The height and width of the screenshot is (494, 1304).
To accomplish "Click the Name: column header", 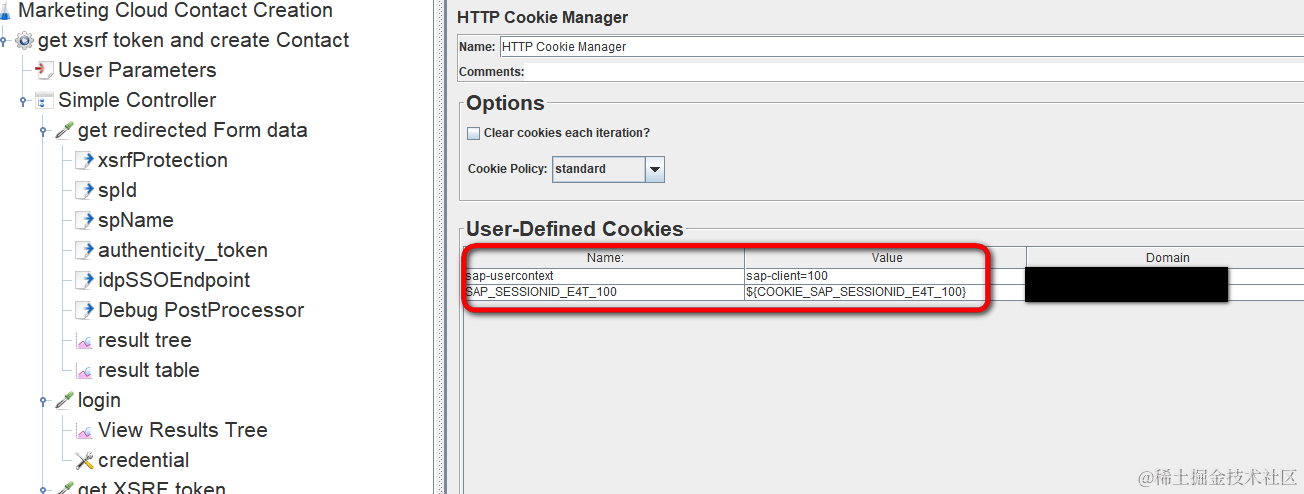I will pyautogui.click(x=604, y=257).
